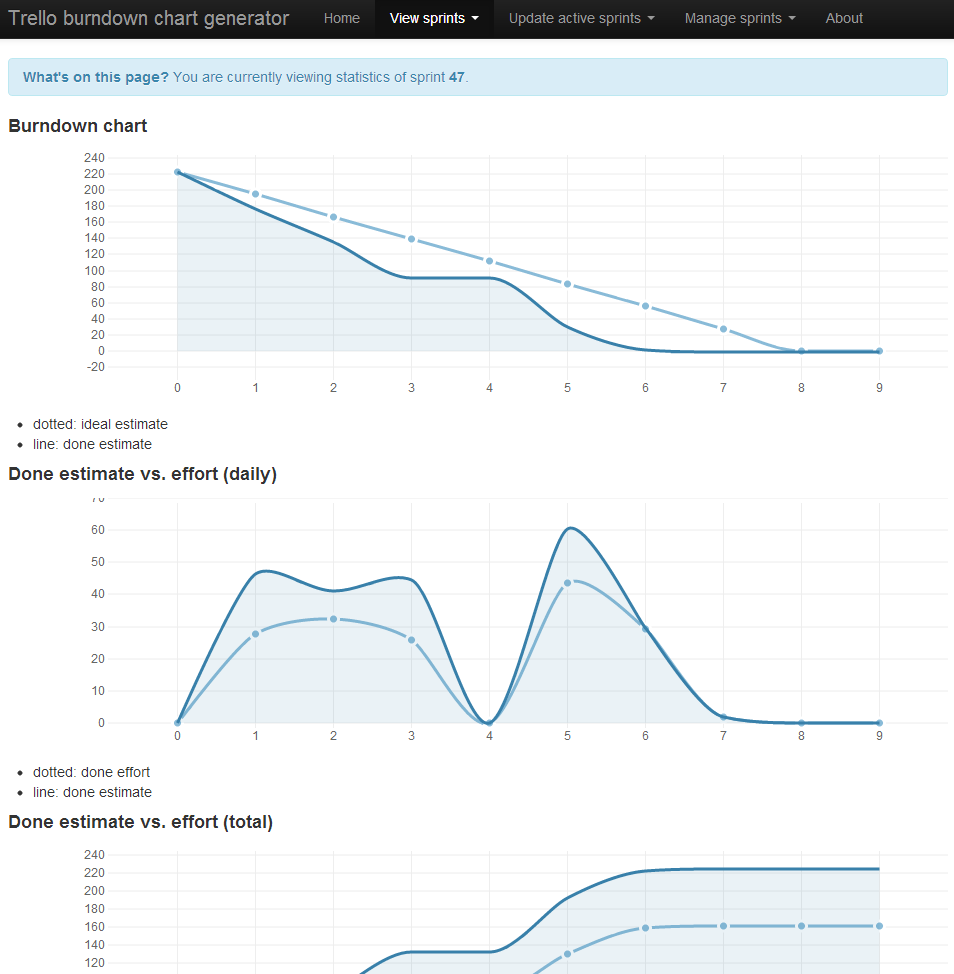Click the 220 y-axis label on burndown chart
The width and height of the screenshot is (954, 974).
[94, 173]
